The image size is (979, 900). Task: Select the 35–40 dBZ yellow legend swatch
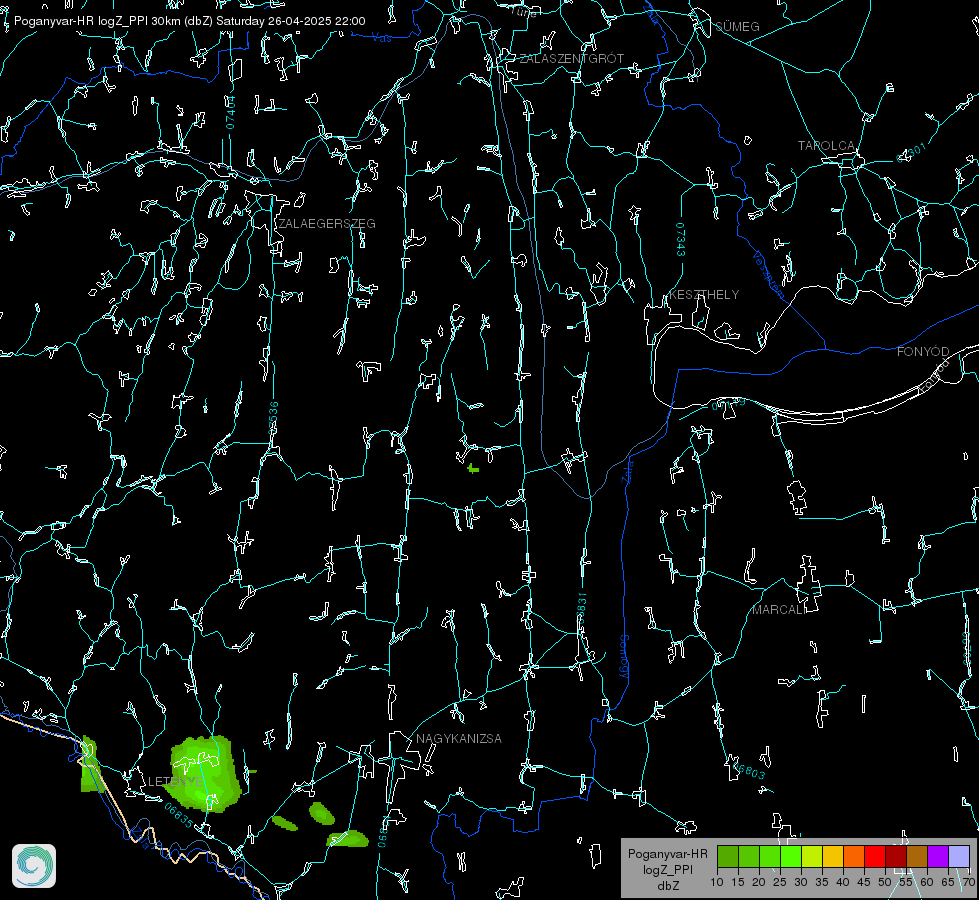point(833,856)
